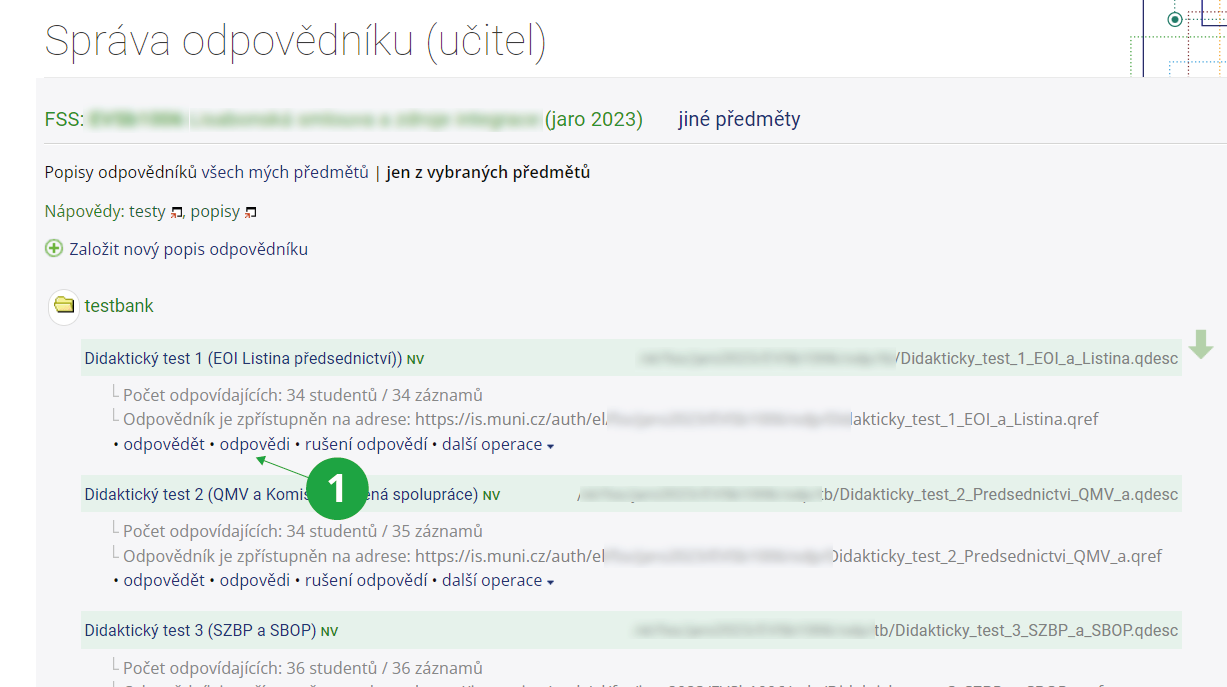
Task: Open the Didaktický test 3 (SZBP a SBOP) title
Action: click(x=200, y=631)
